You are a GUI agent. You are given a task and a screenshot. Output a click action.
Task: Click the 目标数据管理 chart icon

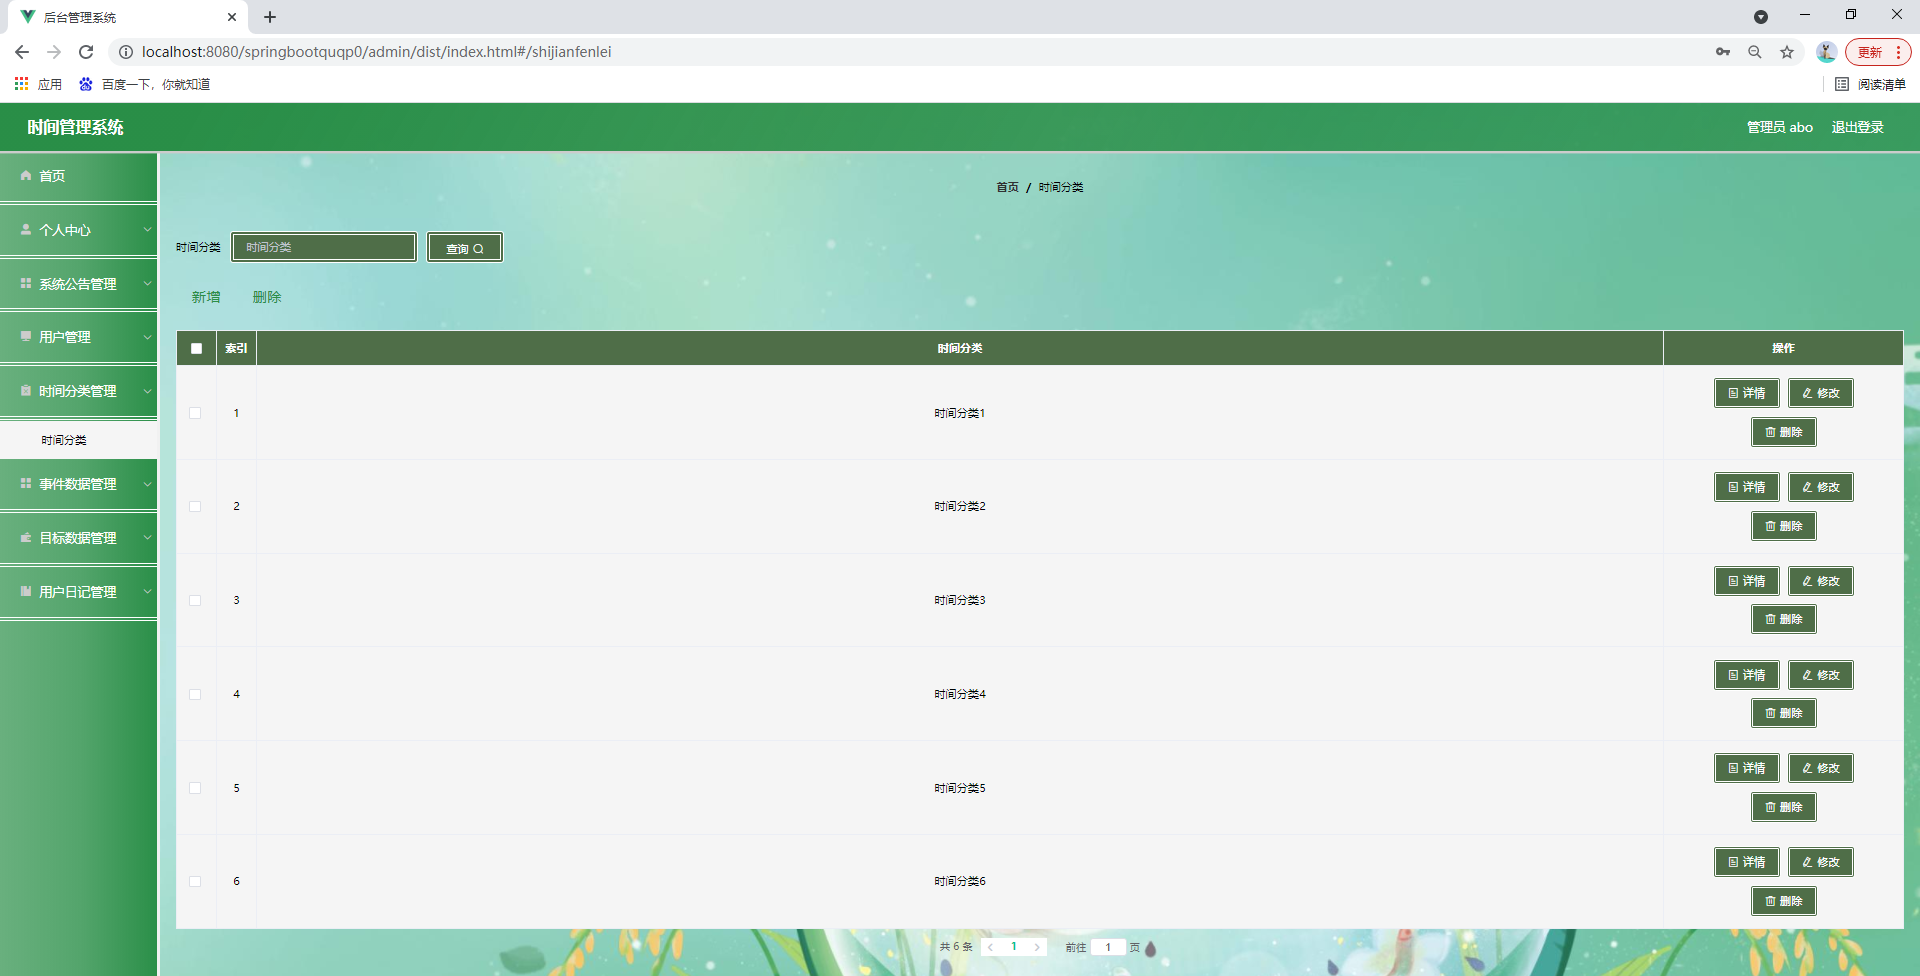[x=24, y=537]
